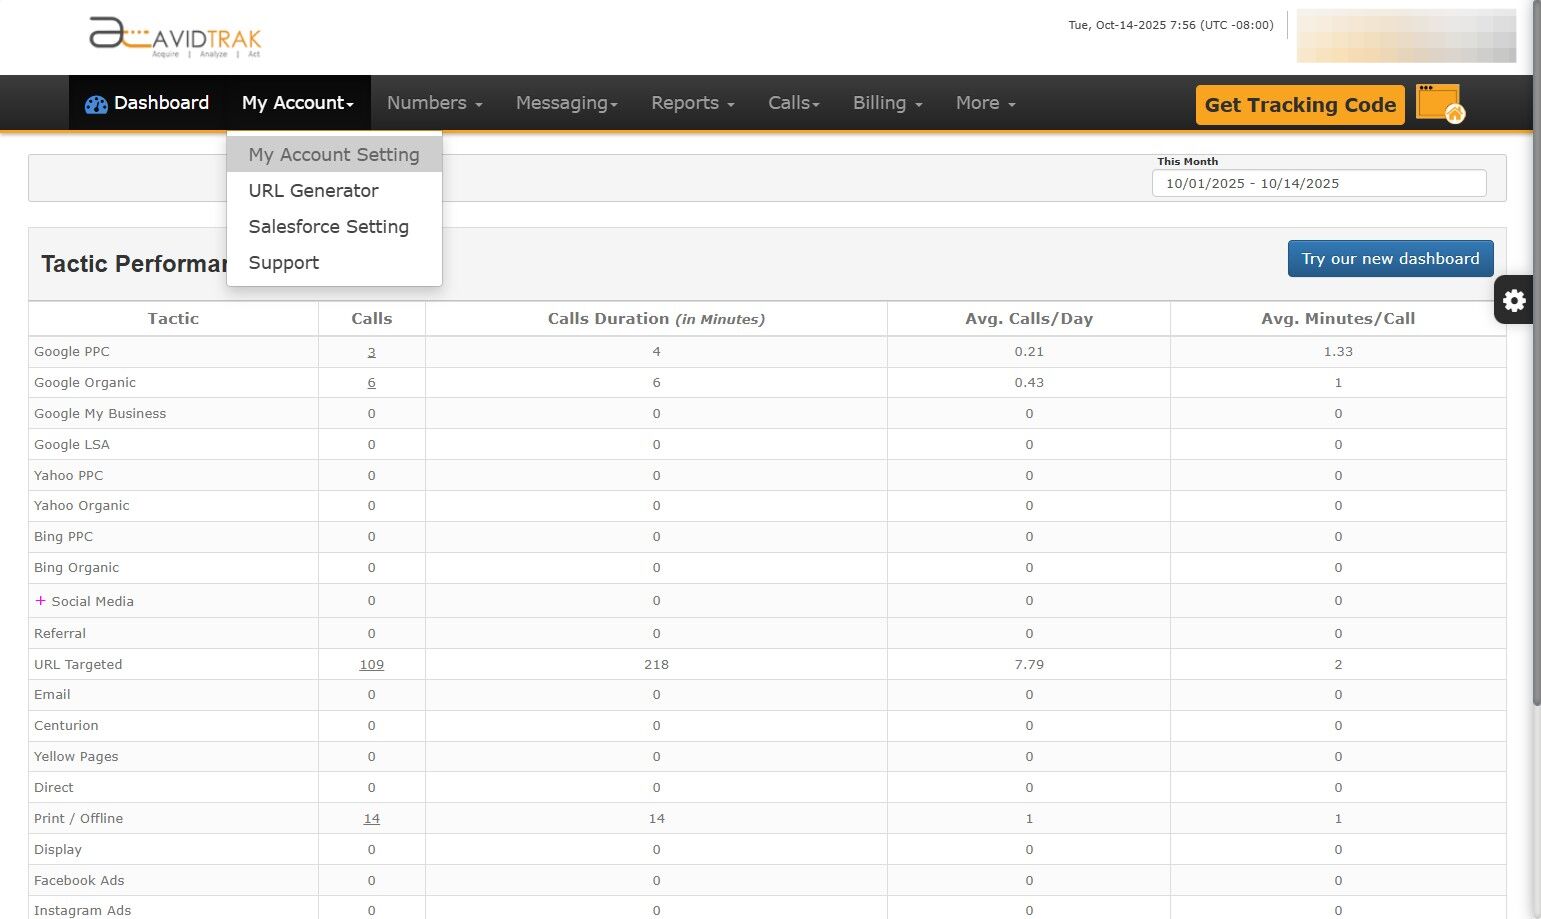This screenshot has height=919, width=1541.
Task: Click the Direct row label
Action: tap(54, 788)
